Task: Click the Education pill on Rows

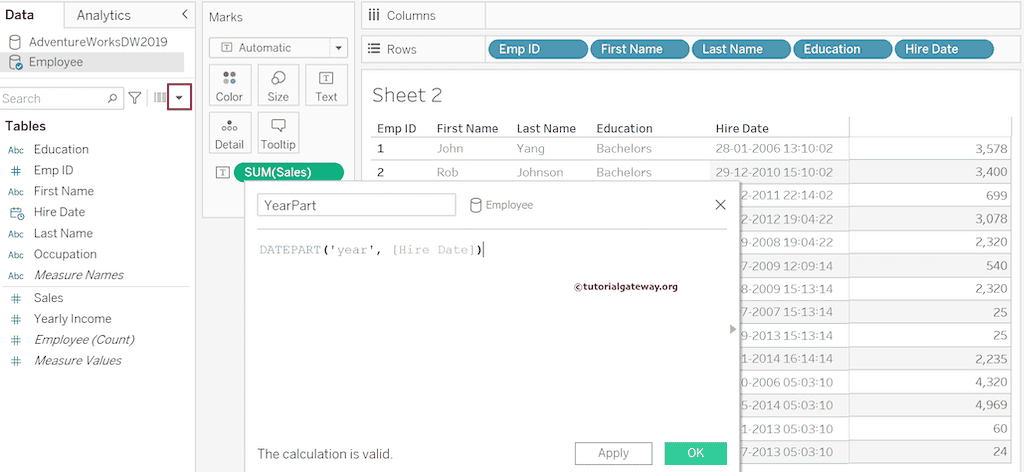Action: pos(842,49)
